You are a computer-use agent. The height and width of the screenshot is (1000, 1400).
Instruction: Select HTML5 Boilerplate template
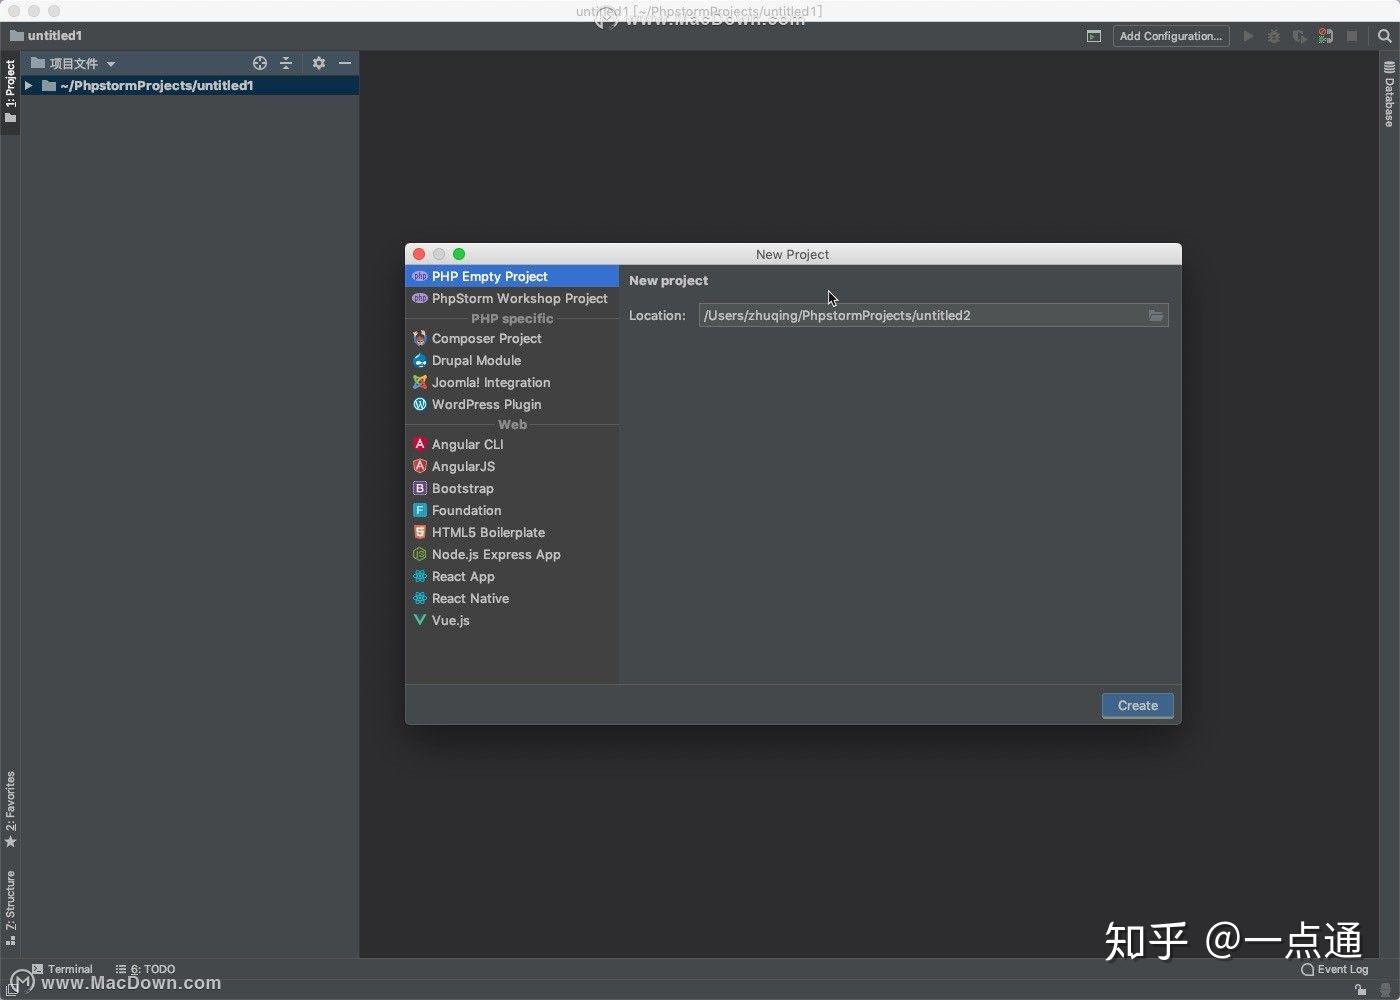coord(512,532)
